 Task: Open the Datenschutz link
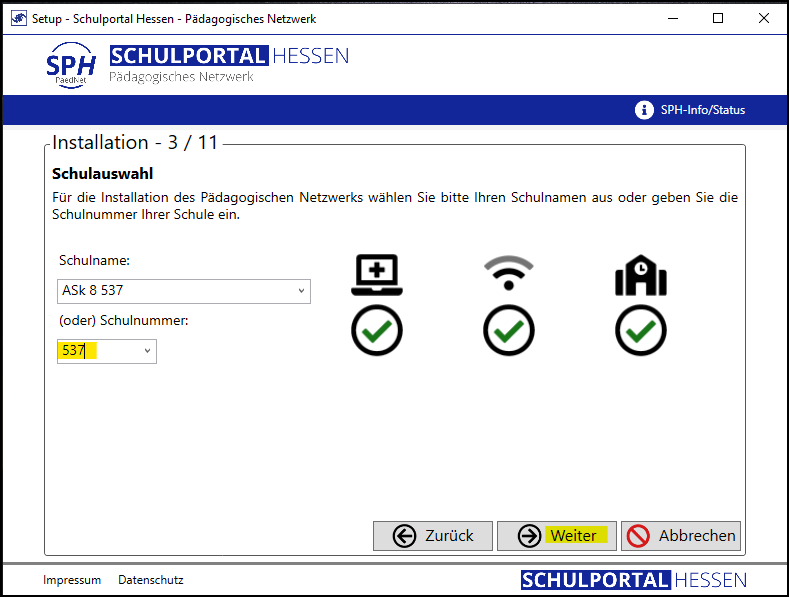151,580
